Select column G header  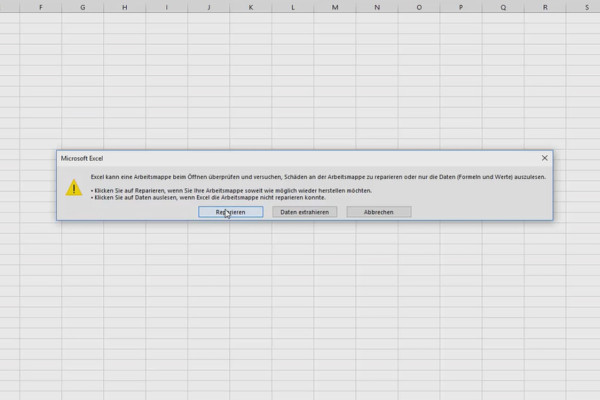coord(83,7)
